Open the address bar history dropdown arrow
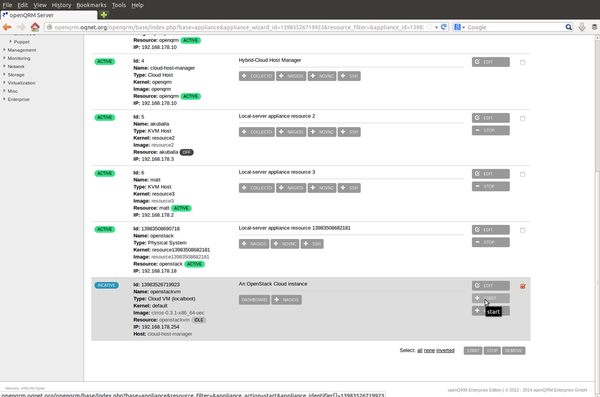Viewport: 600px width, 397px height. 436,28
